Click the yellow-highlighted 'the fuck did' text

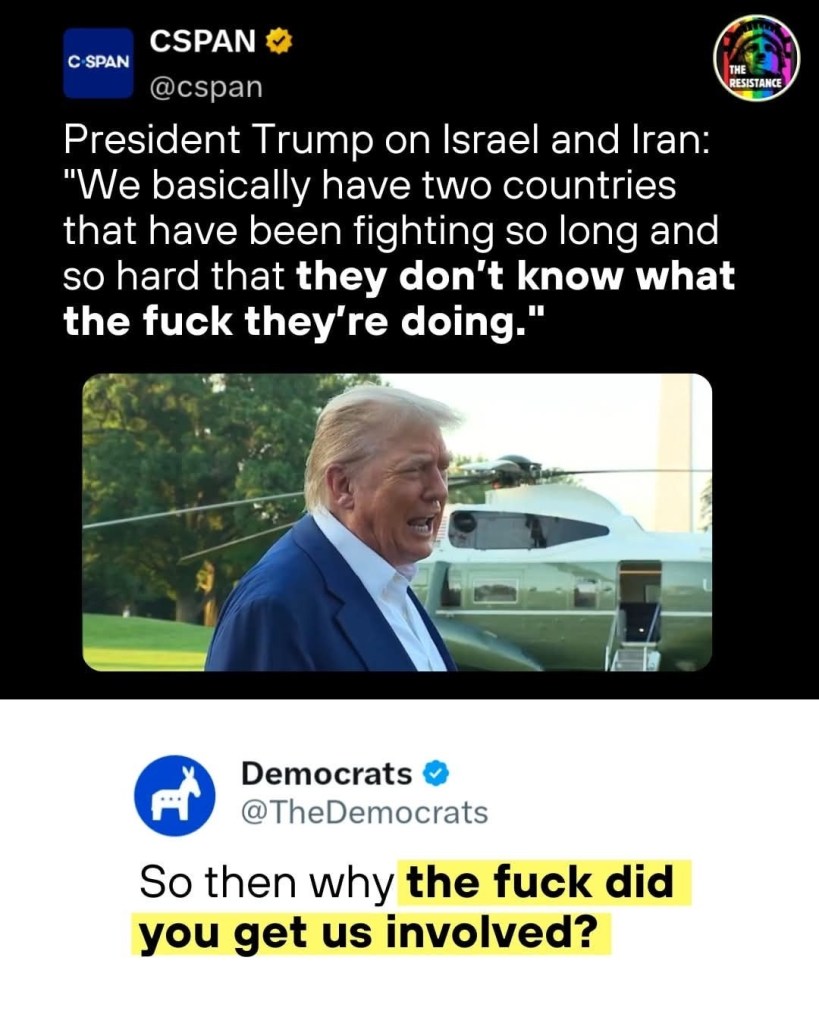coord(540,882)
